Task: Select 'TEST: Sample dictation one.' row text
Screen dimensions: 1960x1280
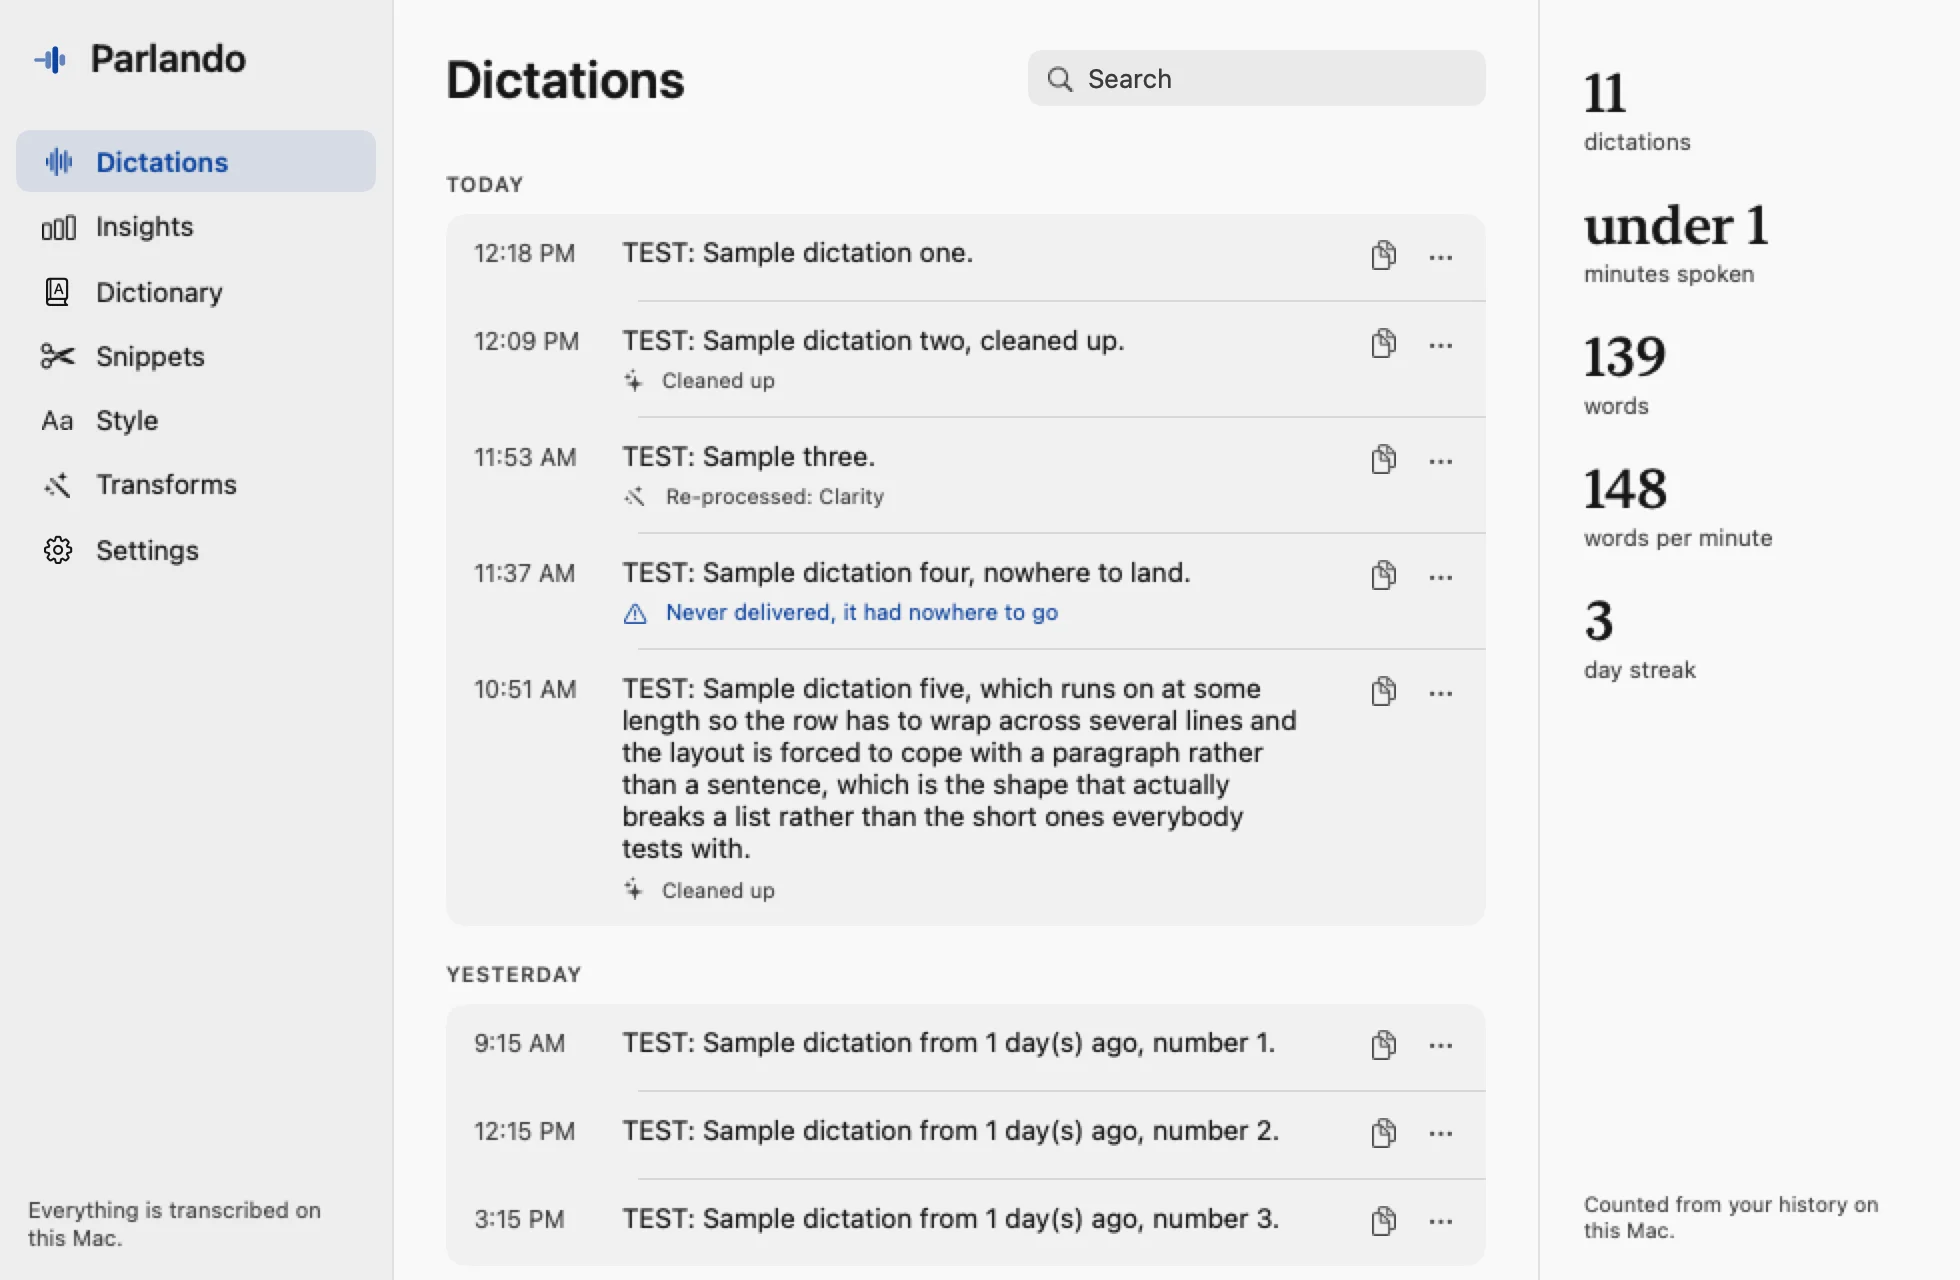Action: (x=797, y=253)
